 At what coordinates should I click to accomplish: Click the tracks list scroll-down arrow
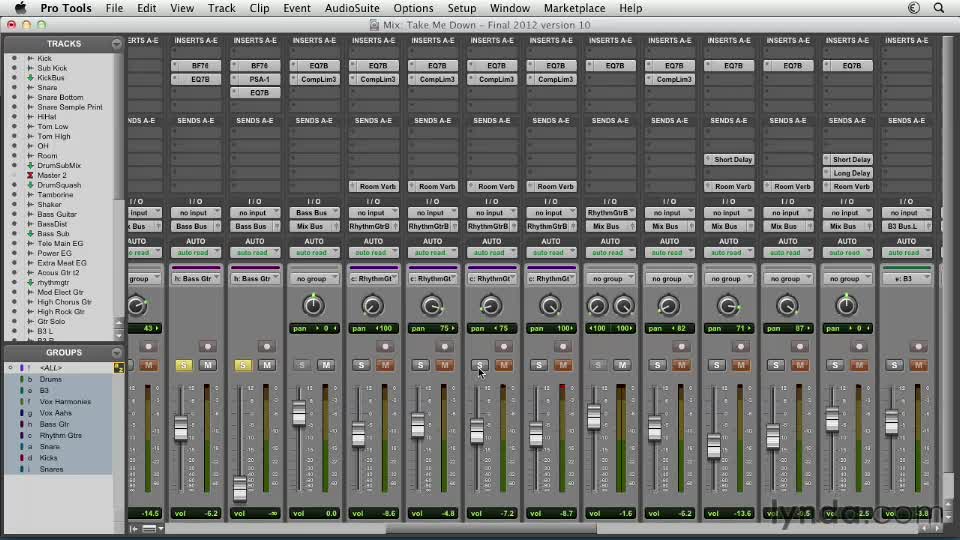click(119, 335)
